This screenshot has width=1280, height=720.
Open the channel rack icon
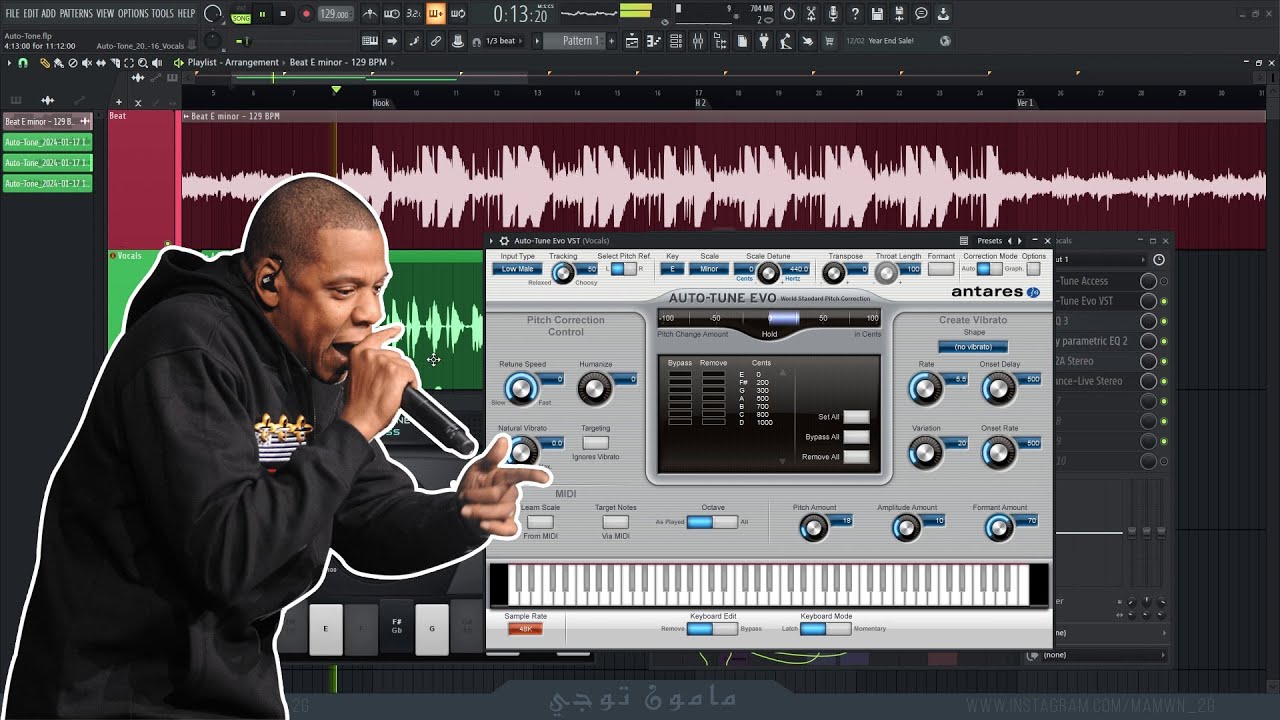click(x=676, y=41)
